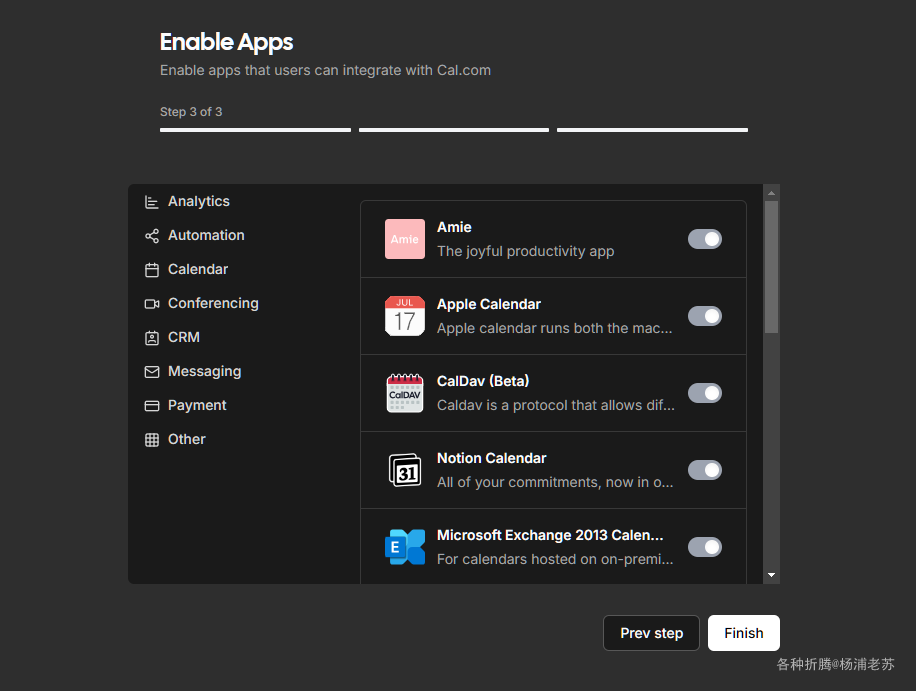Click the Apple Calendar JUL 17 icon
The image size is (916, 691).
click(405, 316)
